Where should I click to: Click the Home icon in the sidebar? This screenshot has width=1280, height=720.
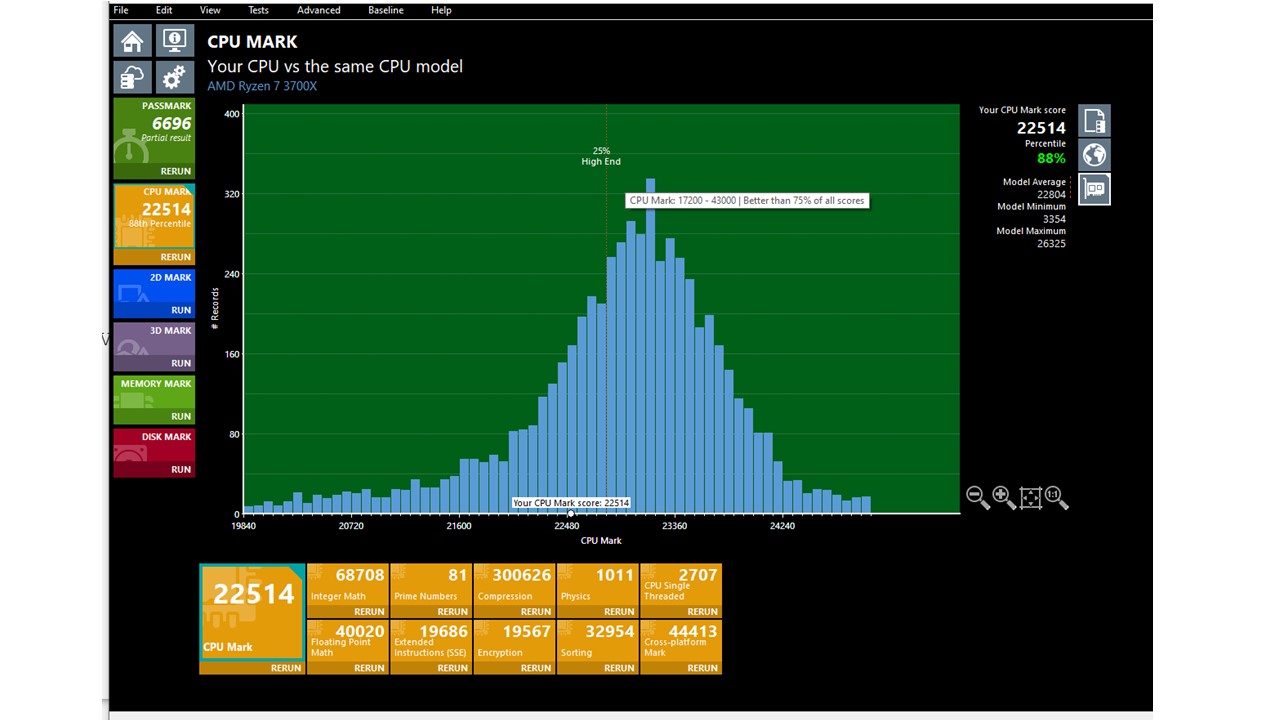pos(132,41)
